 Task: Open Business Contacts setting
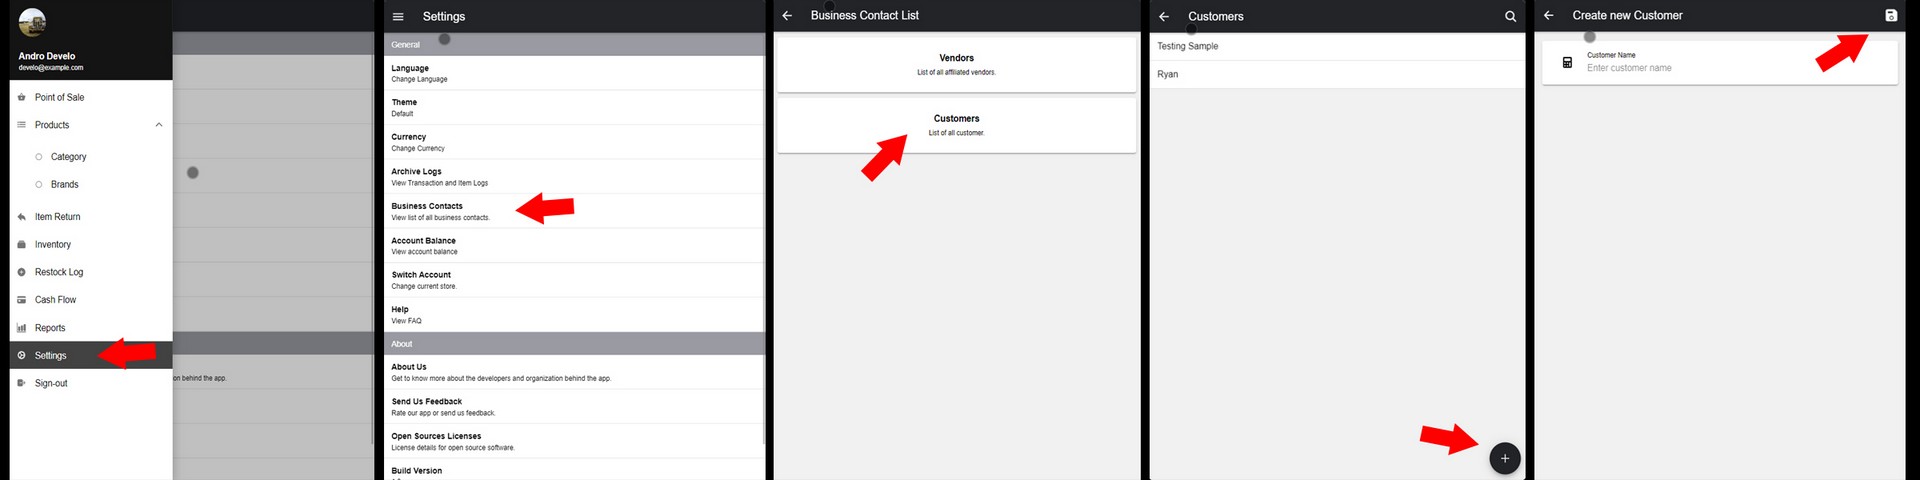[x=574, y=211]
